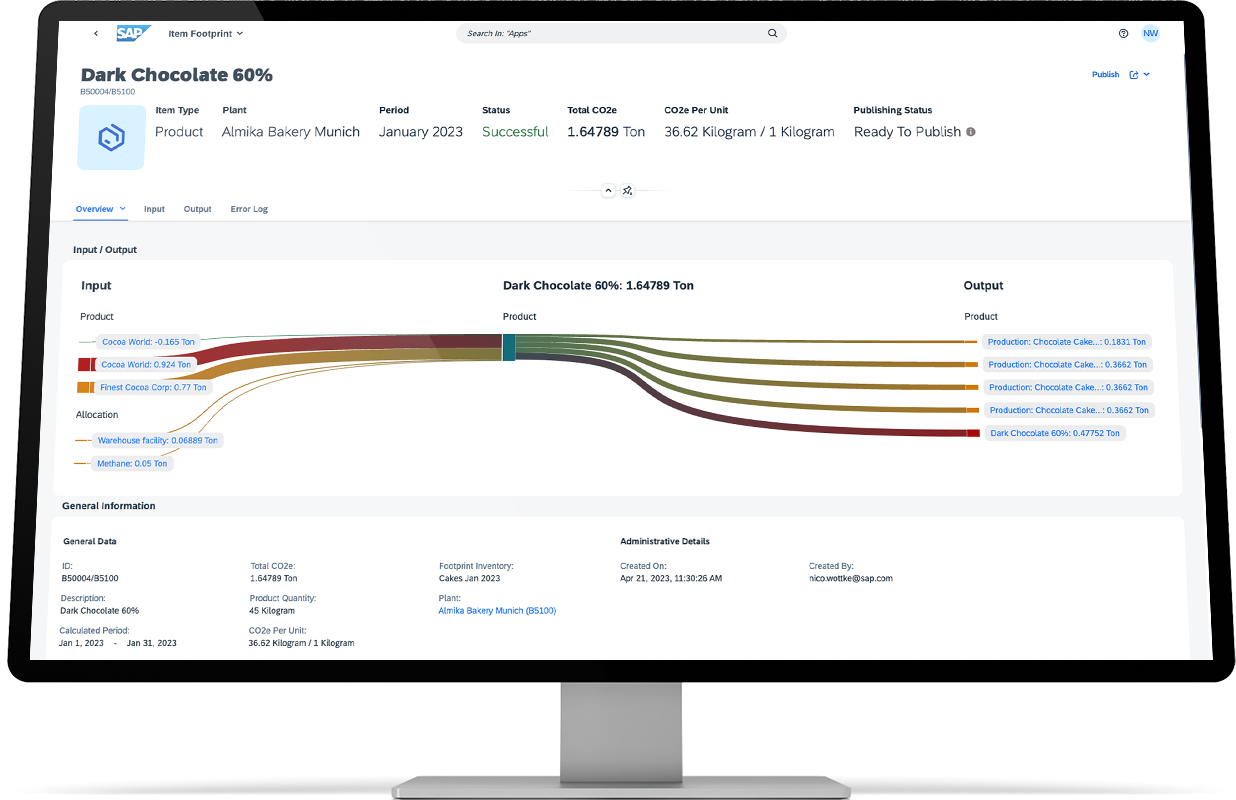Click the search magnifier icon
Viewport: 1236px width, 800px height.
click(772, 34)
